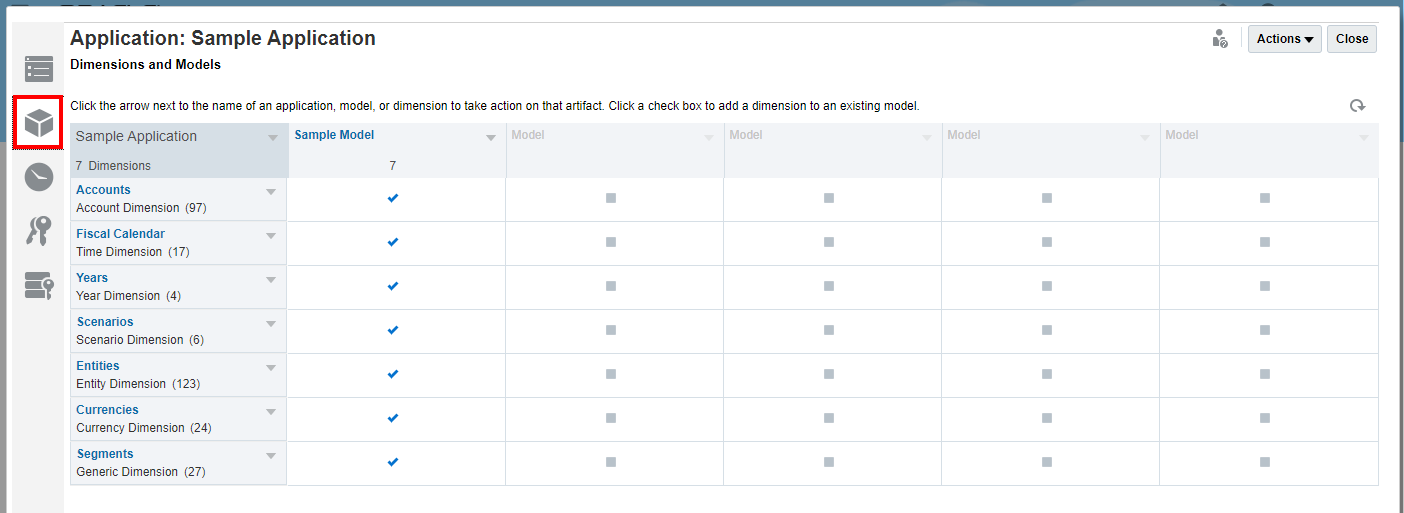Toggle Entities check in Sample Model column

coord(393,374)
